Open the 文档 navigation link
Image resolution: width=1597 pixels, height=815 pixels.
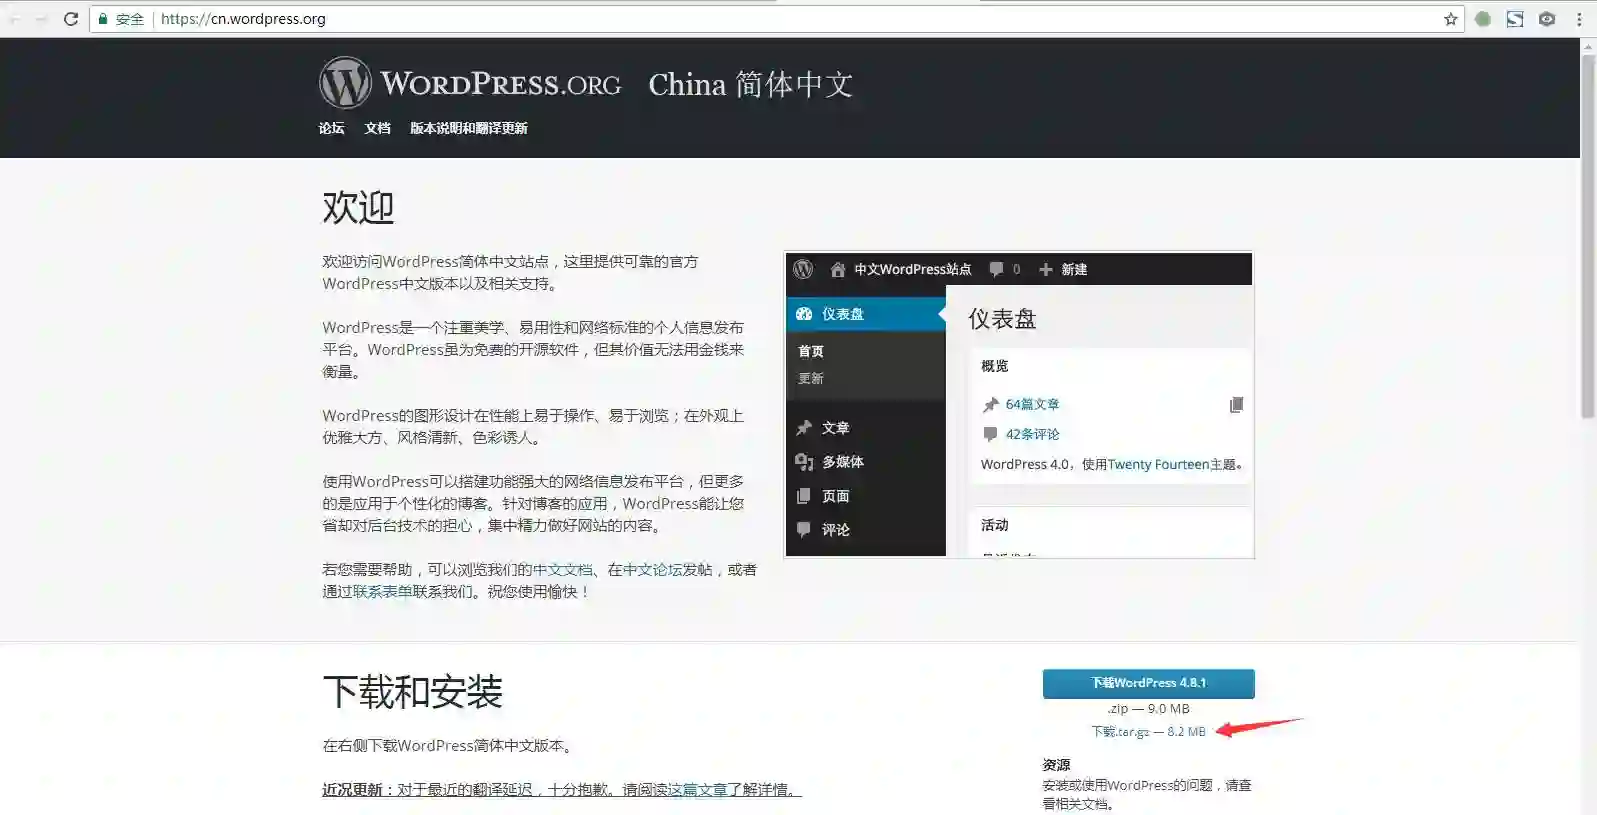(377, 128)
